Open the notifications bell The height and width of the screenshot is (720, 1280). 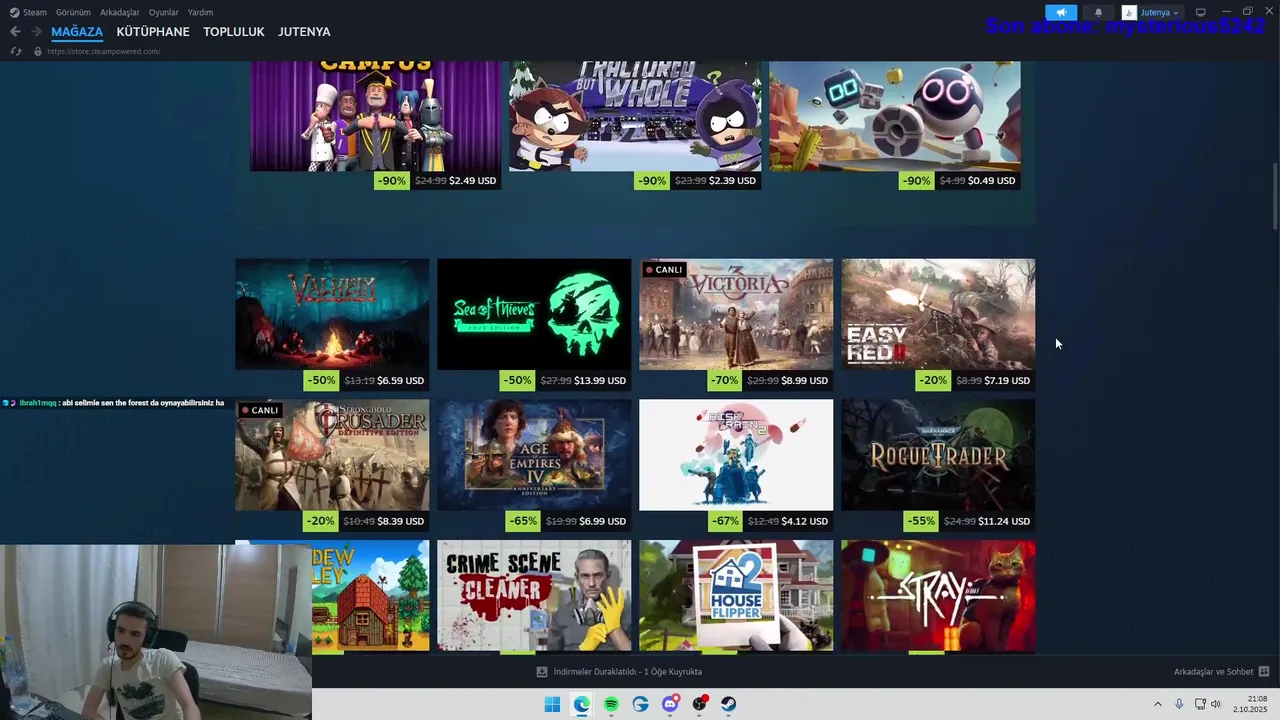coord(1098,13)
